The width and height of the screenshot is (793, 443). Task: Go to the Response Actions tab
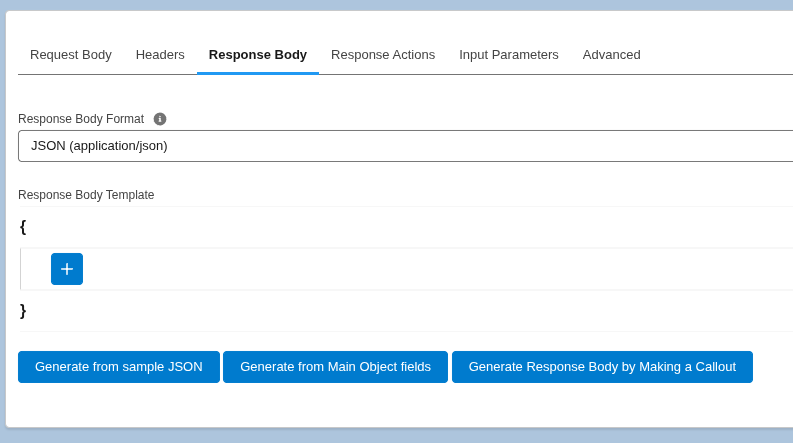(x=383, y=55)
